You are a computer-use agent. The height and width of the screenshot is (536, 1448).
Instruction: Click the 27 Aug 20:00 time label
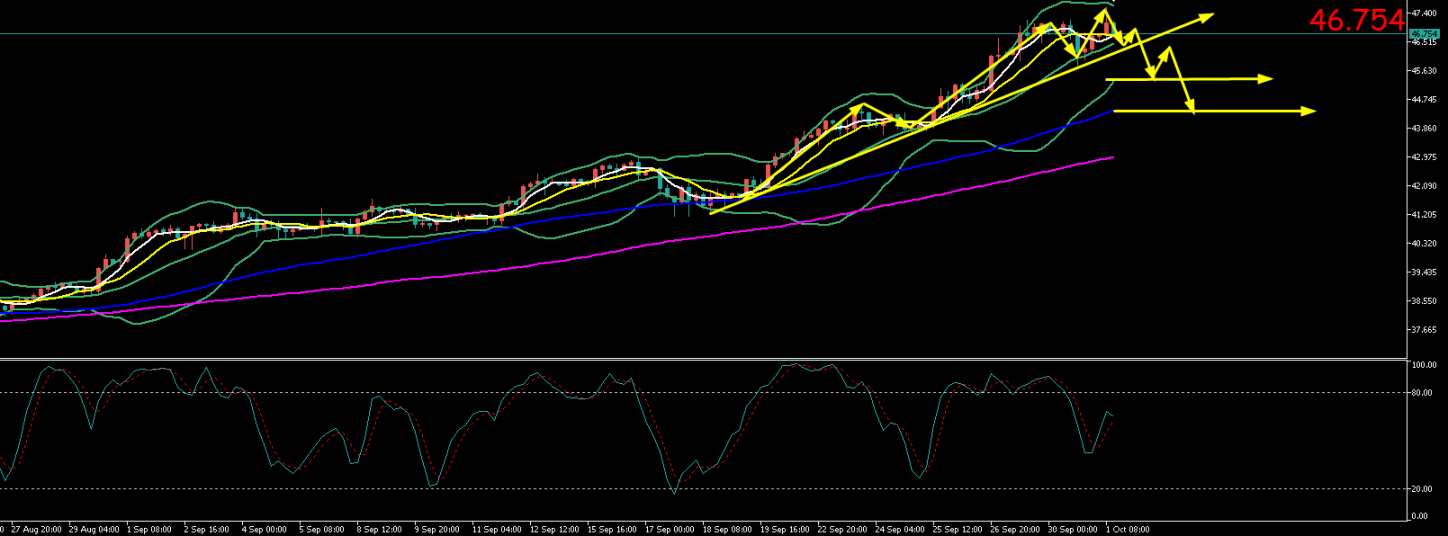(x=35, y=528)
